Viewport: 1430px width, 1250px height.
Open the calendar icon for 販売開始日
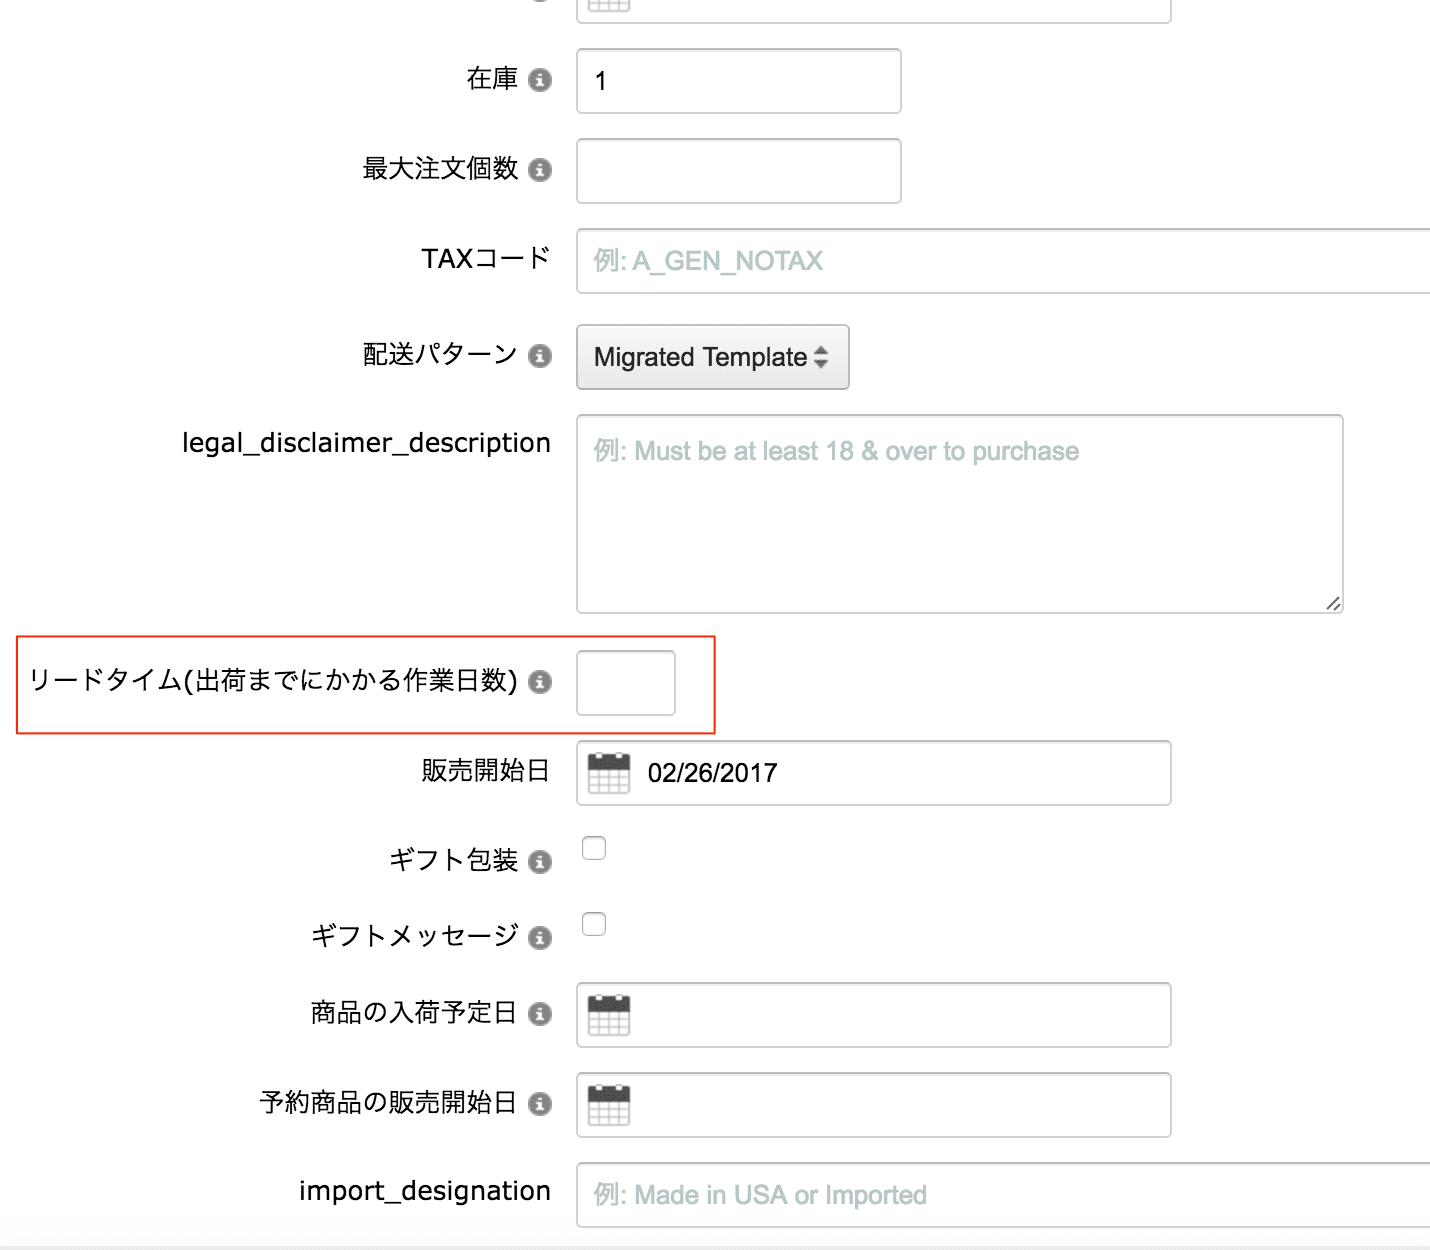tap(609, 773)
